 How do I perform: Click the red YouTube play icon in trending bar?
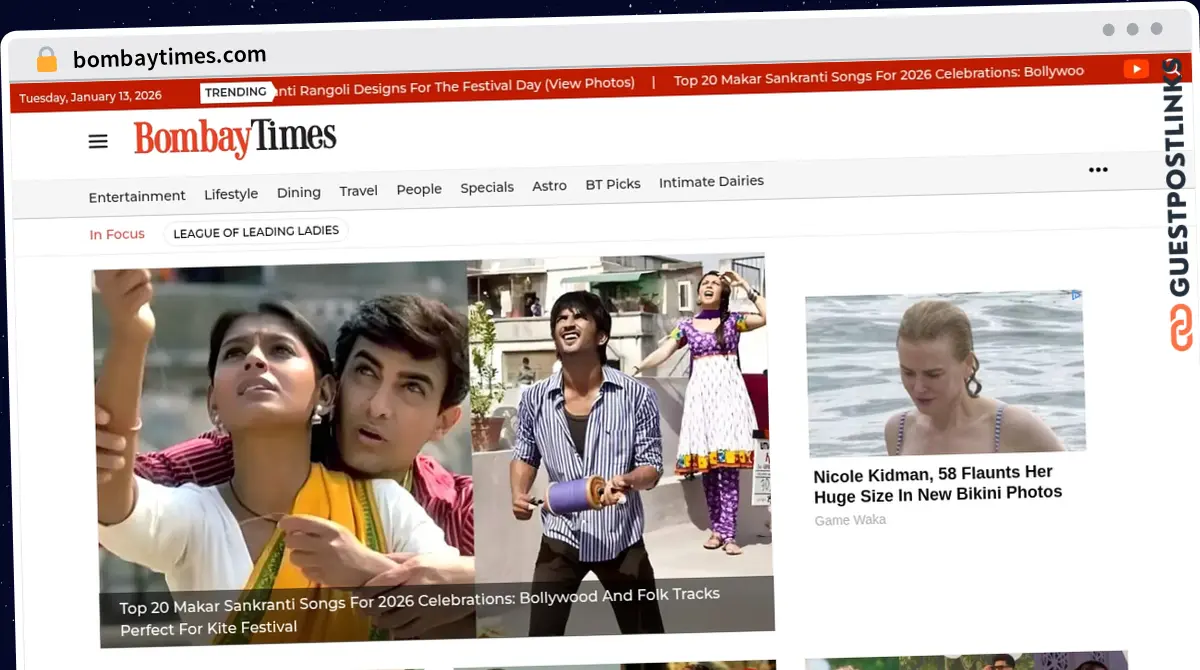tap(1138, 69)
